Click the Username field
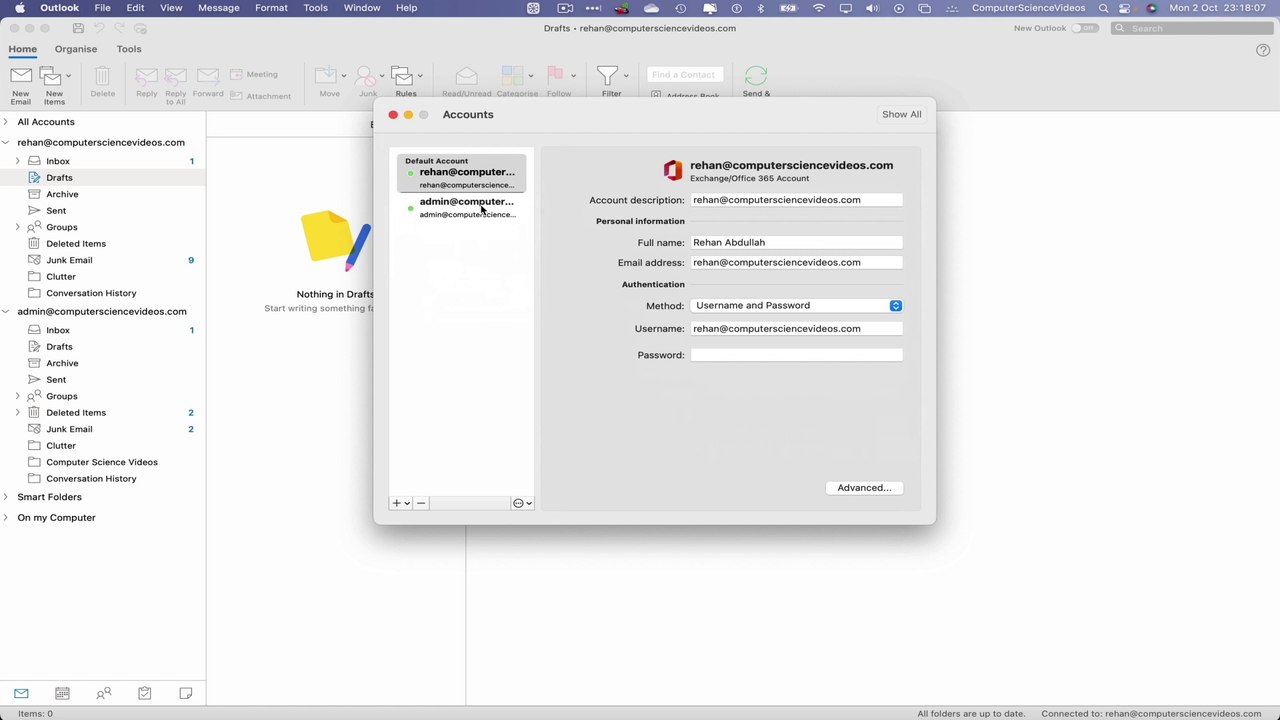 [796, 328]
